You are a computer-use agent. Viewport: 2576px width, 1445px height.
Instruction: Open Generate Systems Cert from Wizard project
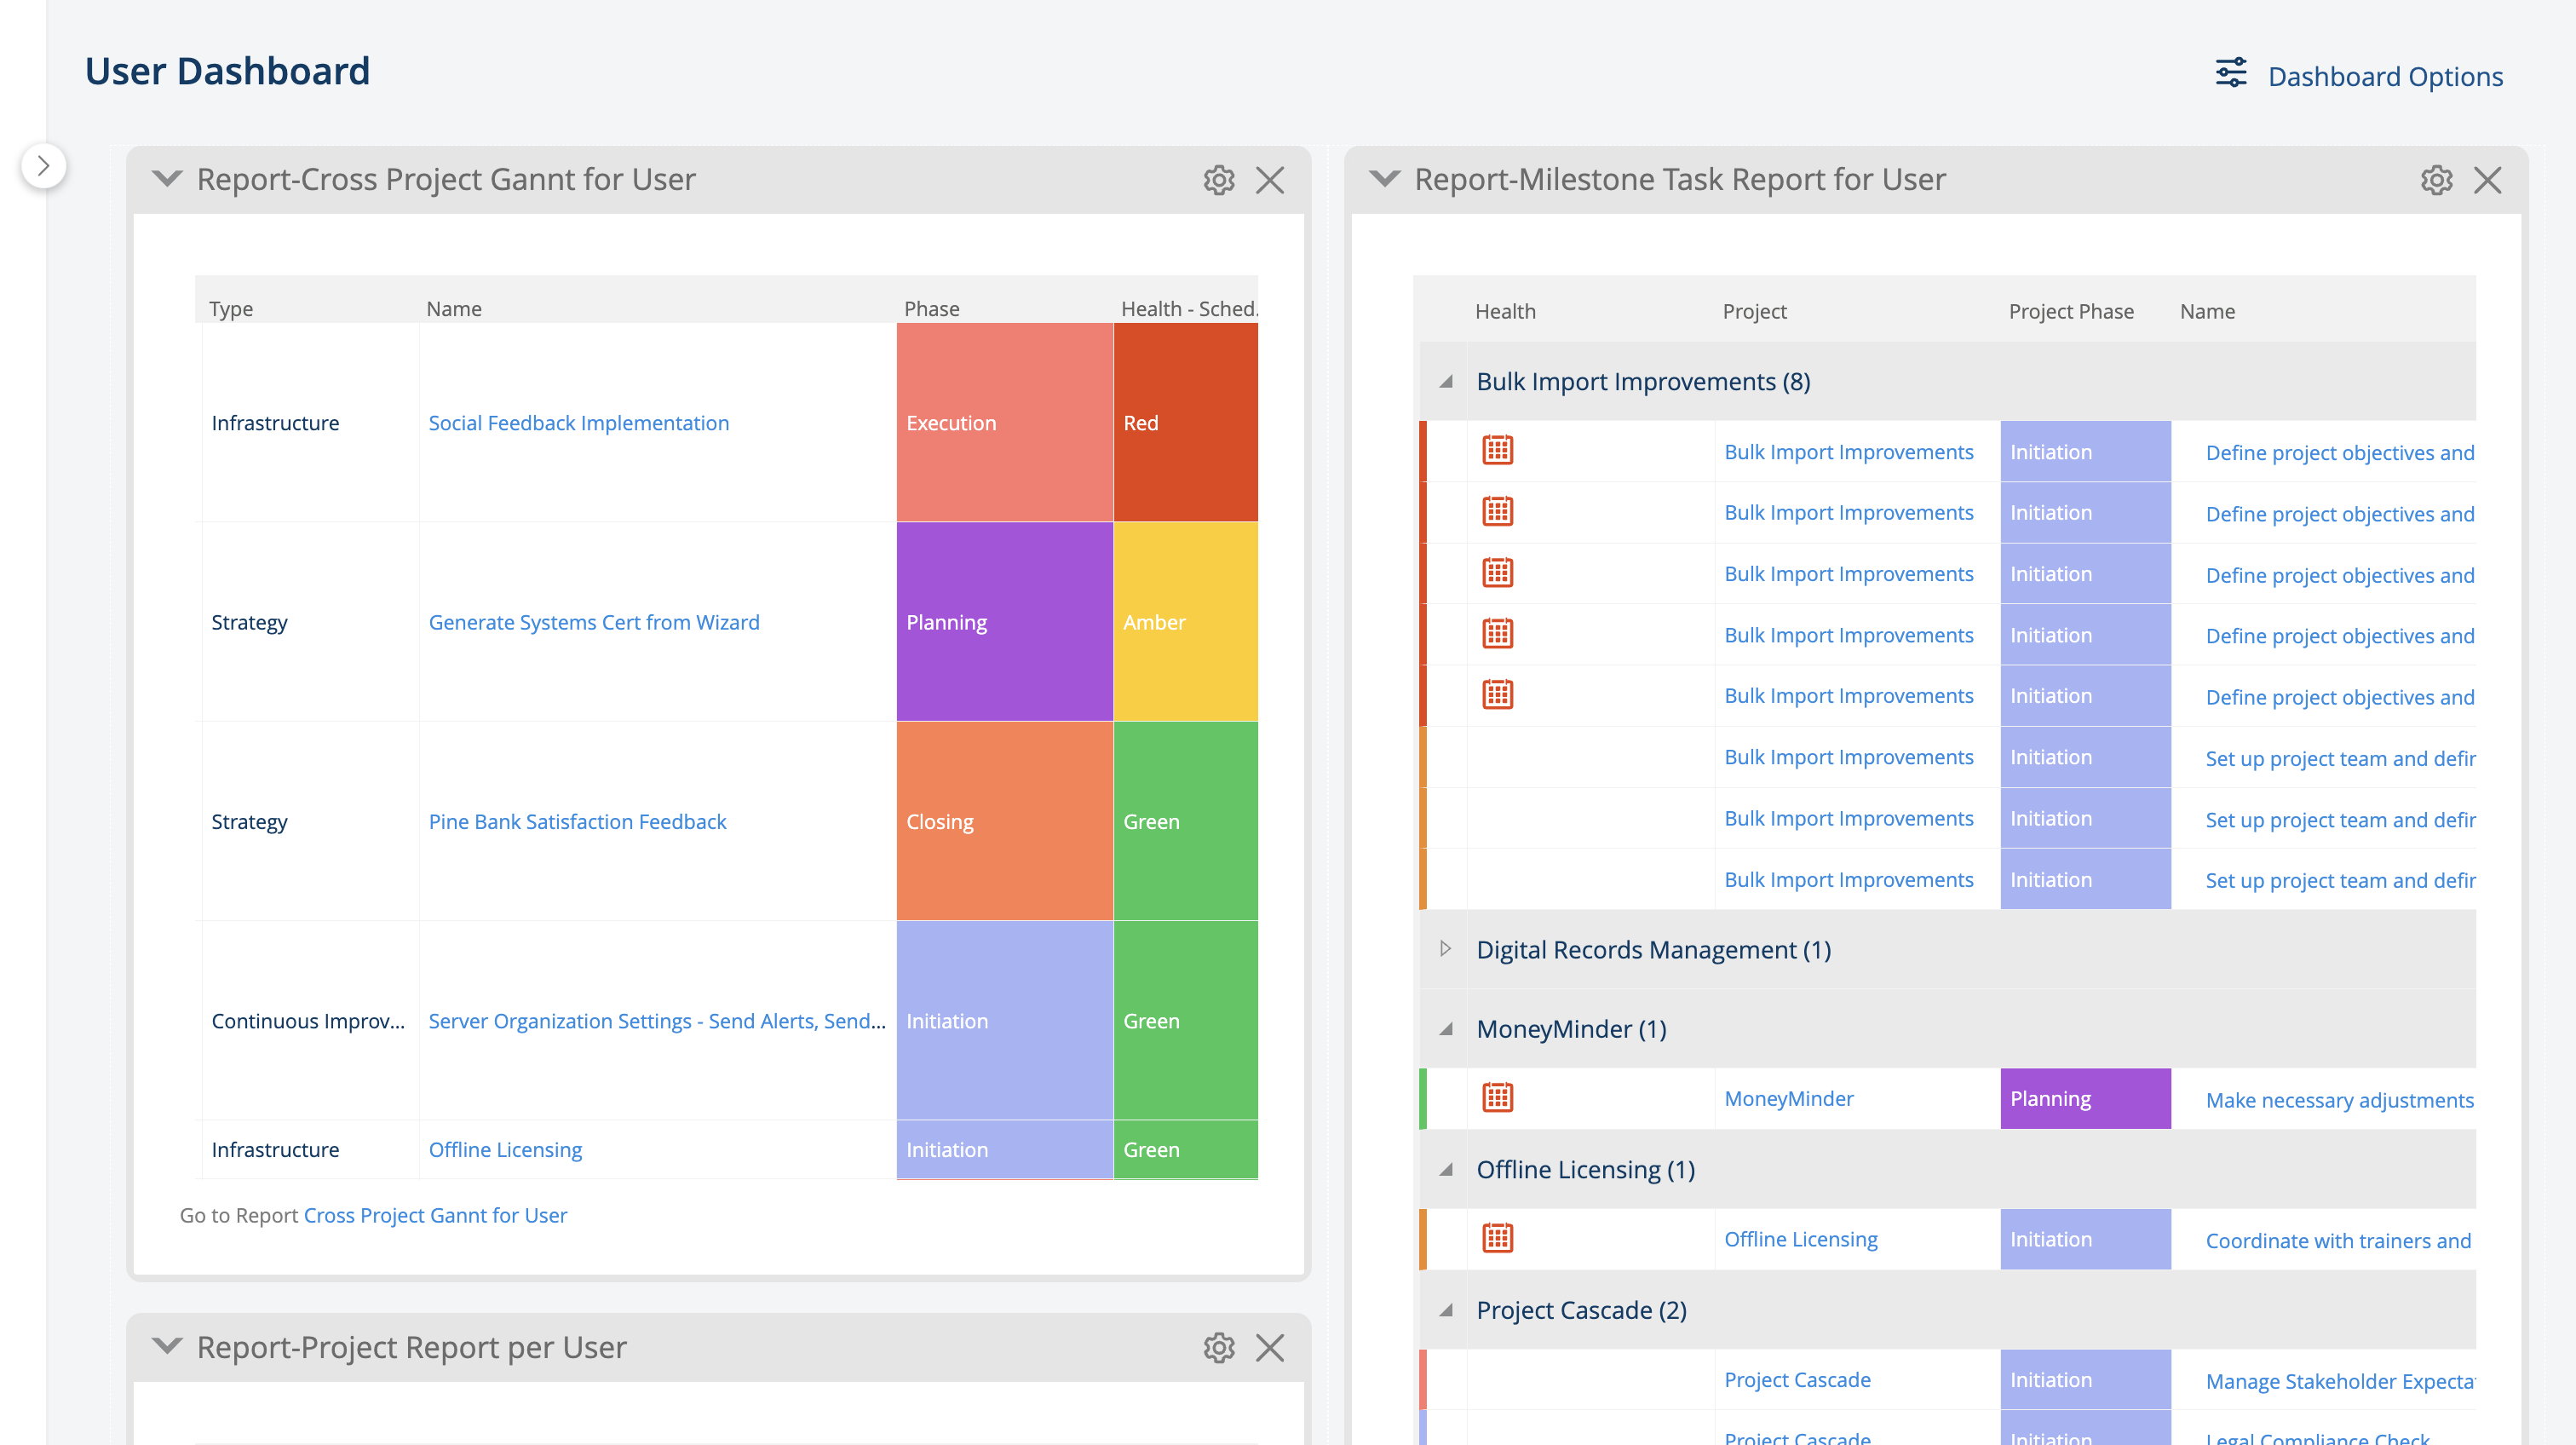(594, 621)
